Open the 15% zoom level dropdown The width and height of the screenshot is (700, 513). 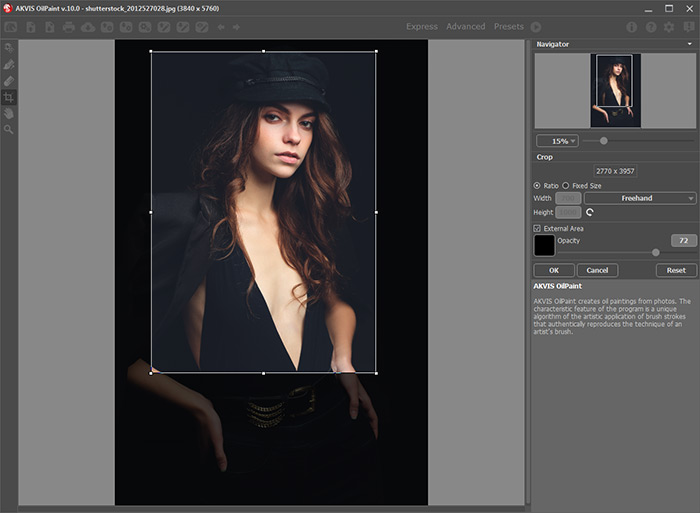(x=557, y=141)
